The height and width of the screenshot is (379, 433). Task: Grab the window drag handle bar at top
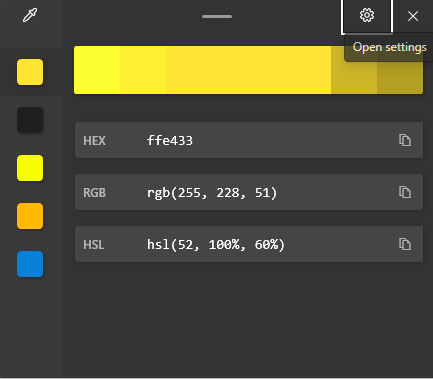[217, 16]
